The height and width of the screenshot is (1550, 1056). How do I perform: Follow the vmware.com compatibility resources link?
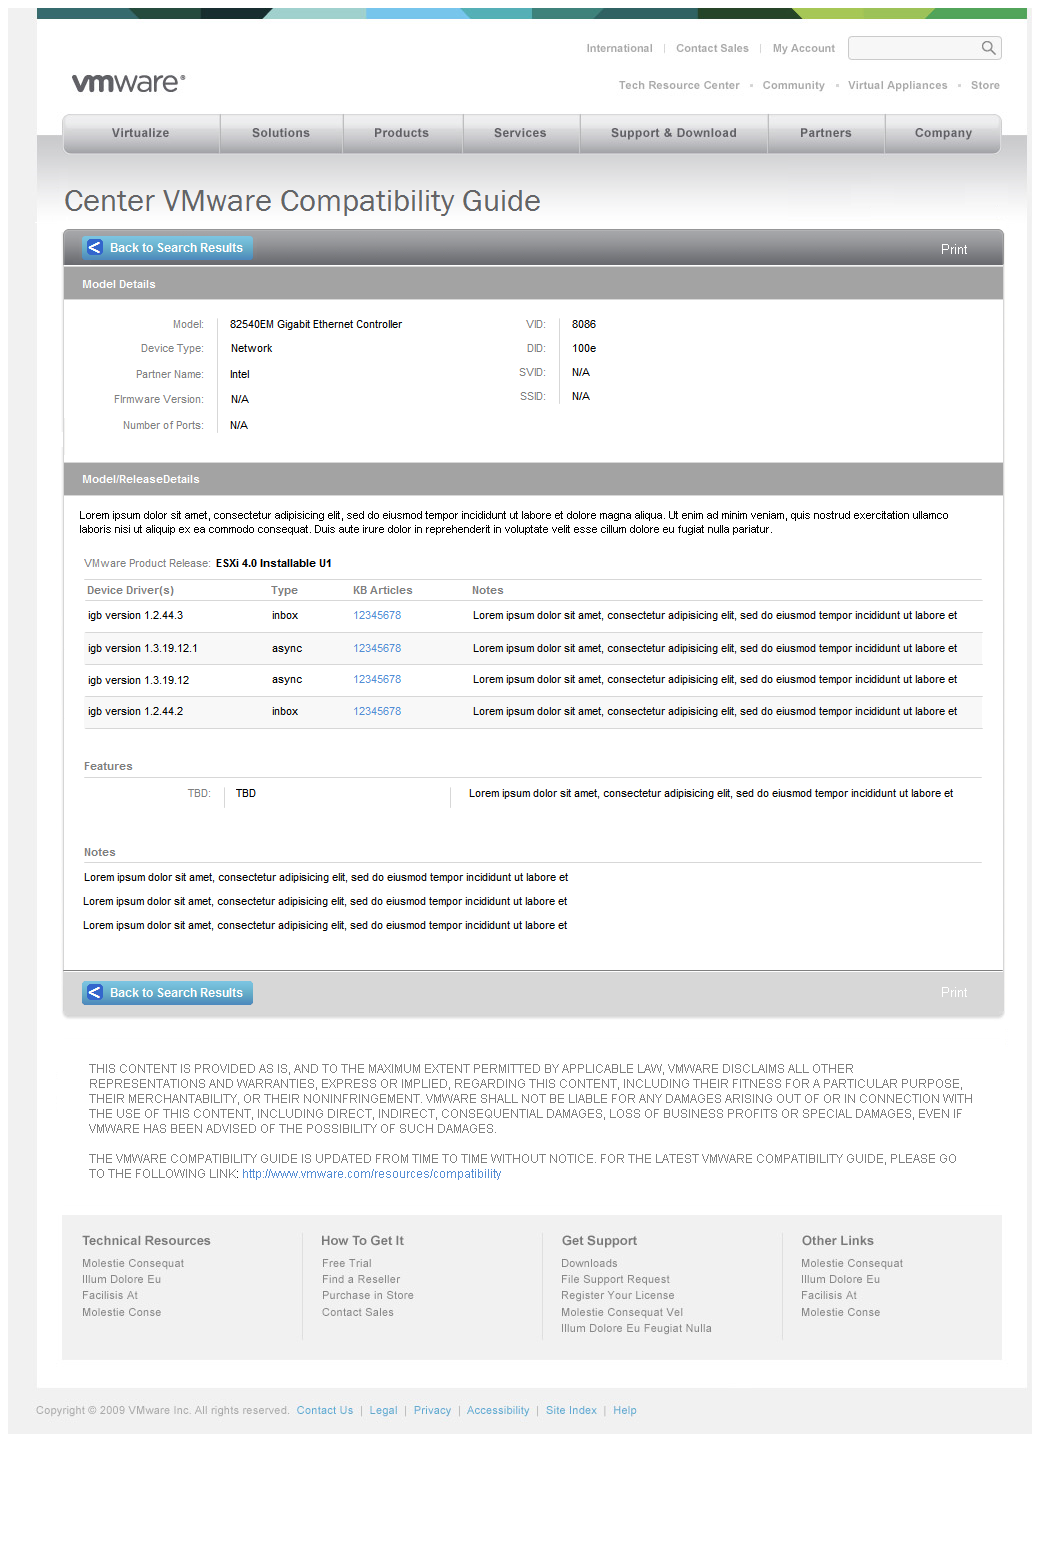coord(371,1174)
